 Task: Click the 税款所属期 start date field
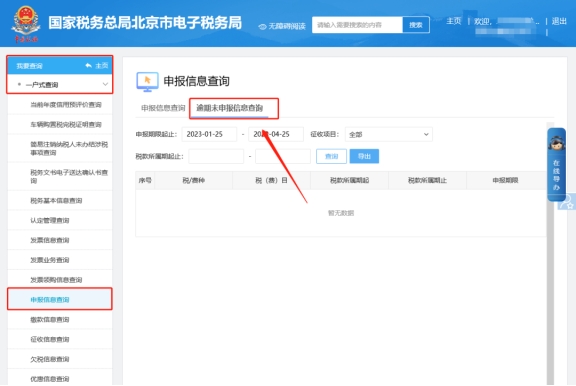pos(216,156)
